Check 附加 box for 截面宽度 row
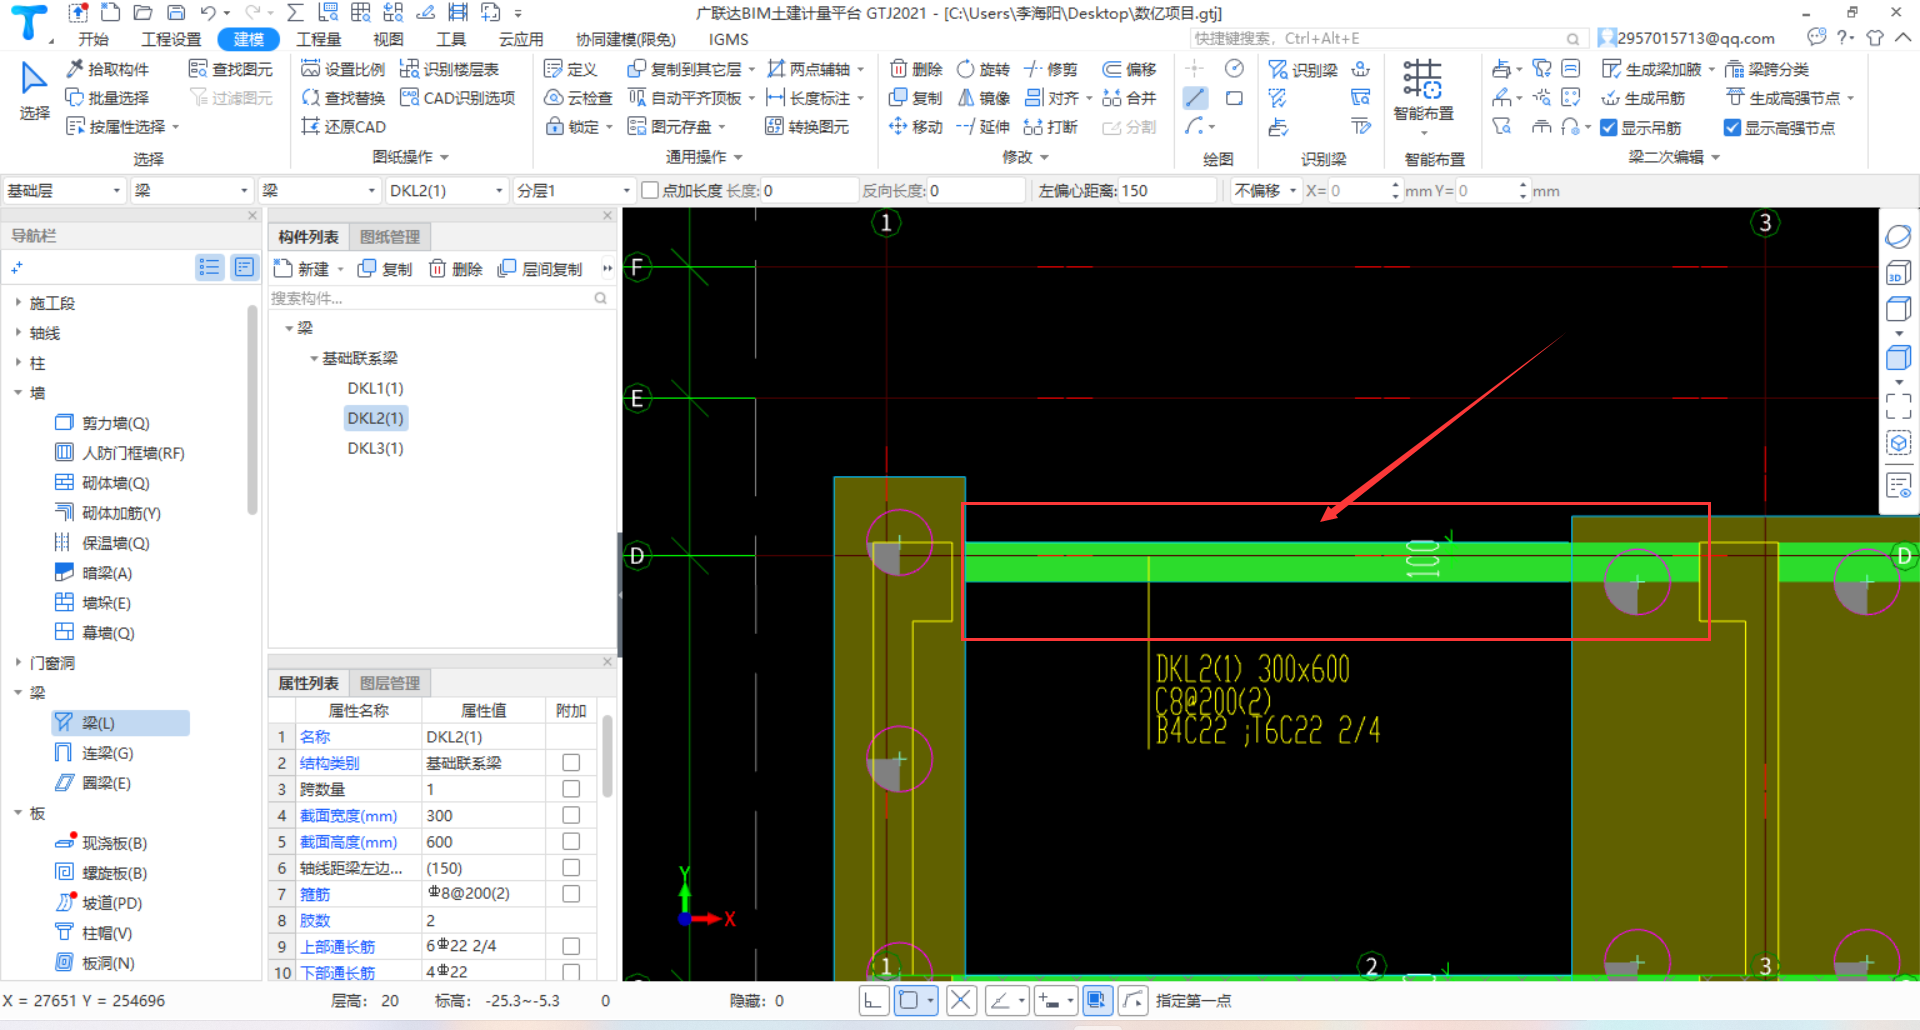 (571, 815)
